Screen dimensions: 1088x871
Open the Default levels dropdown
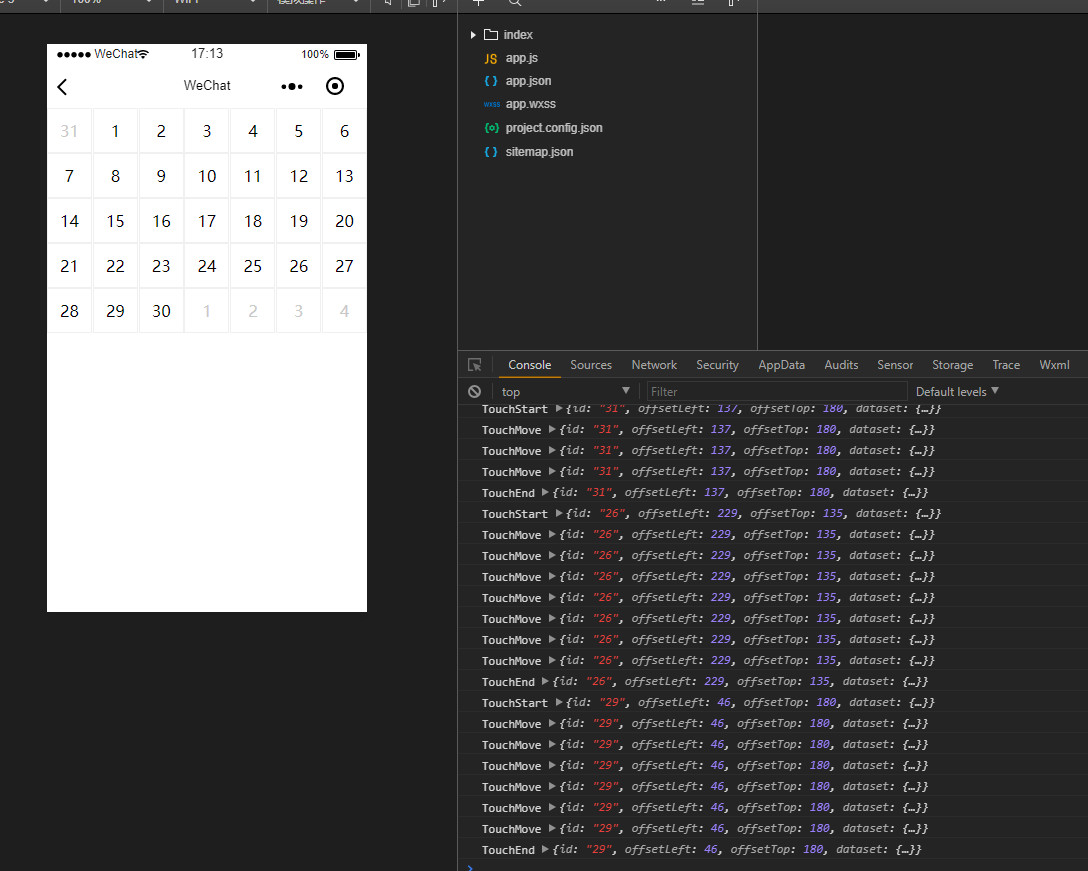(957, 391)
